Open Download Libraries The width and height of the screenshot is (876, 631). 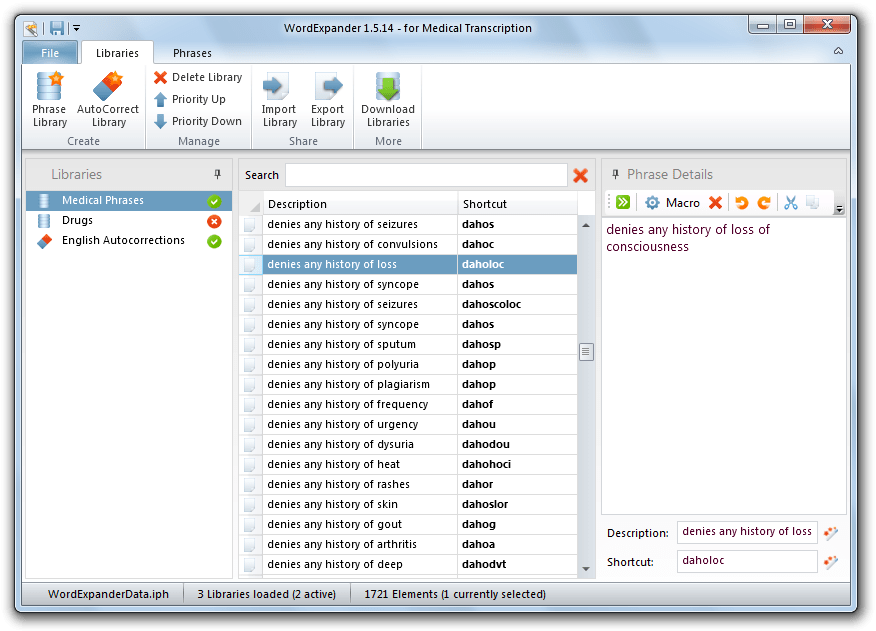click(388, 100)
